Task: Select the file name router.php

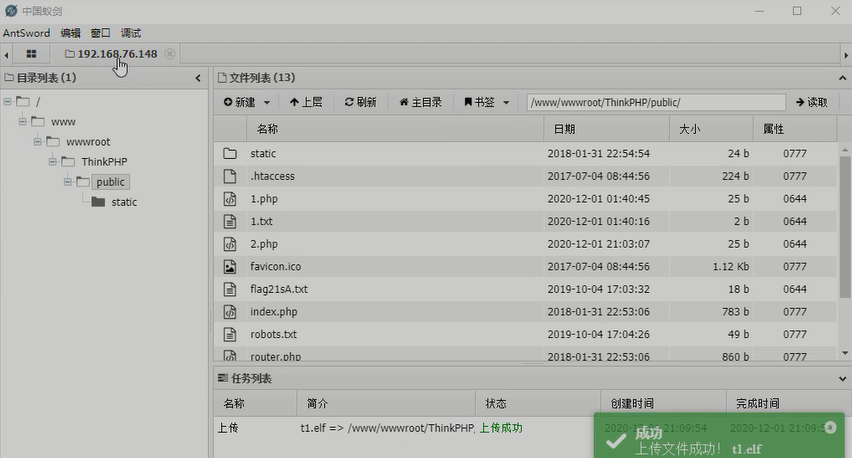Action: [275, 356]
